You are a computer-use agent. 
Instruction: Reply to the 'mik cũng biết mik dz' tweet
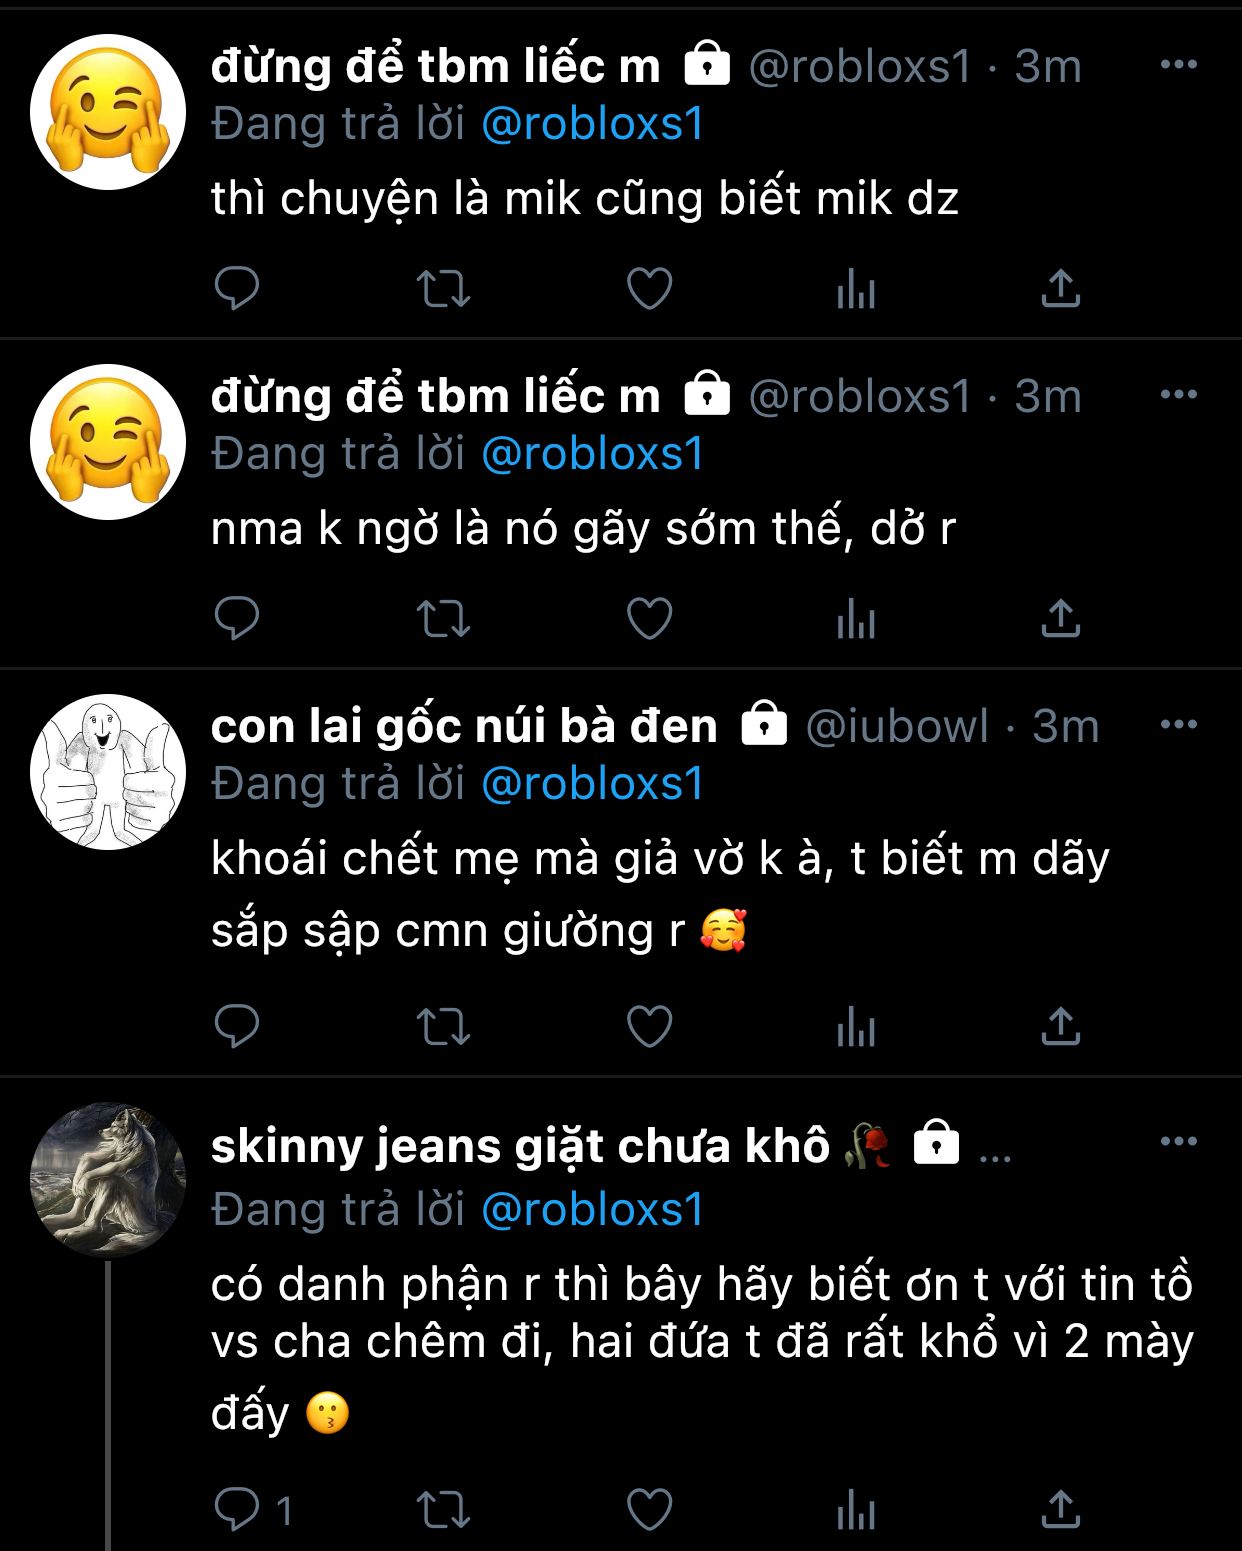point(237,289)
